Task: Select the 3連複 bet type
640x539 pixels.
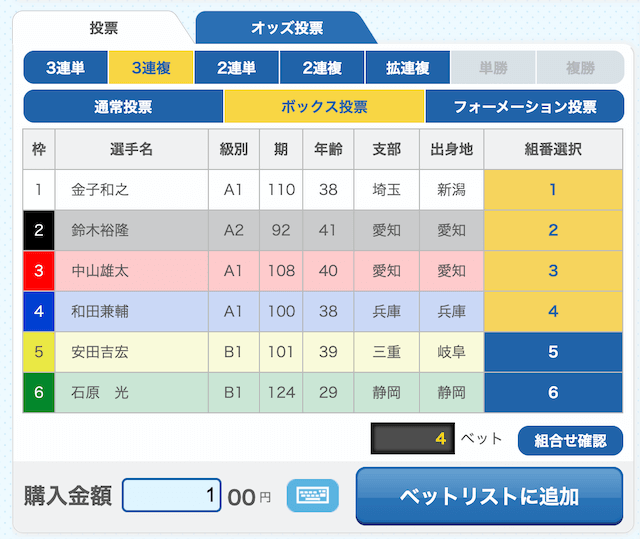Action: click(151, 67)
